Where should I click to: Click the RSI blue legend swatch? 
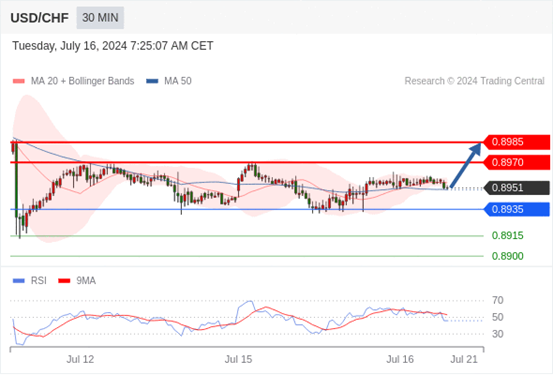click(x=19, y=281)
